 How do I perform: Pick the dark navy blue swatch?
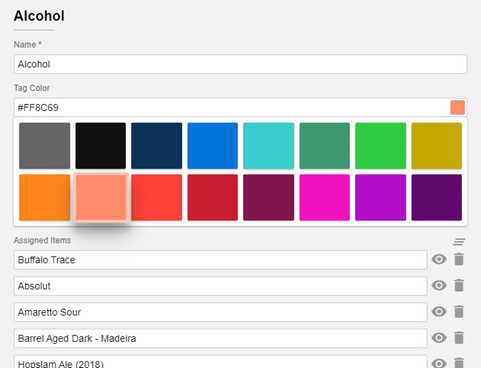point(157,146)
